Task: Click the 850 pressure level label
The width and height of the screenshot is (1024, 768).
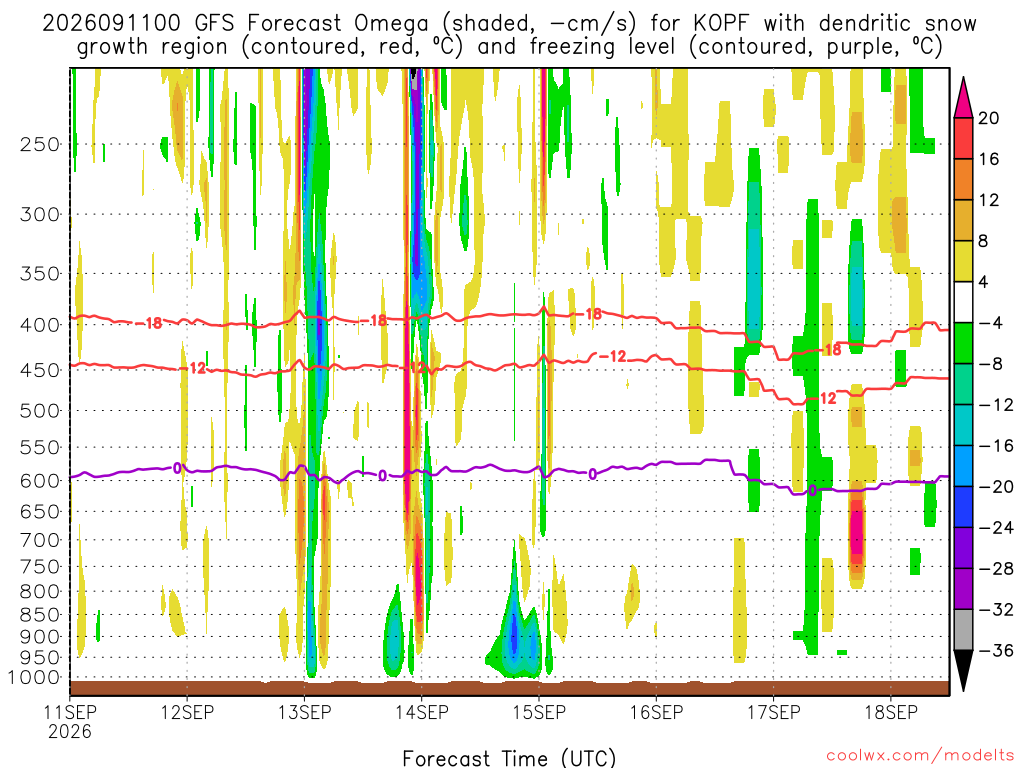Action: pyautogui.click(x=40, y=615)
